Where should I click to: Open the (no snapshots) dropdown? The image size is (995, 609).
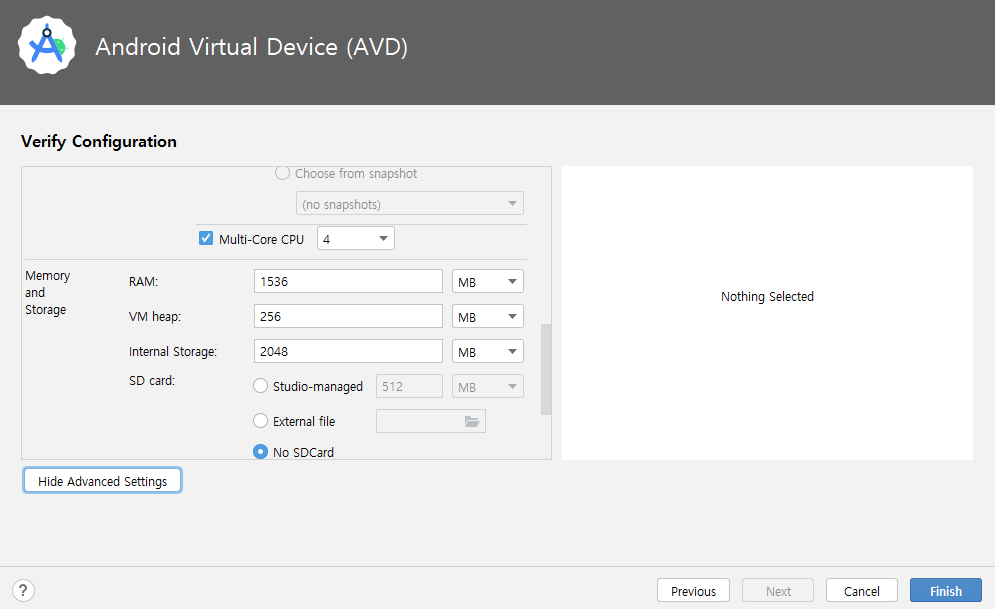pos(410,204)
